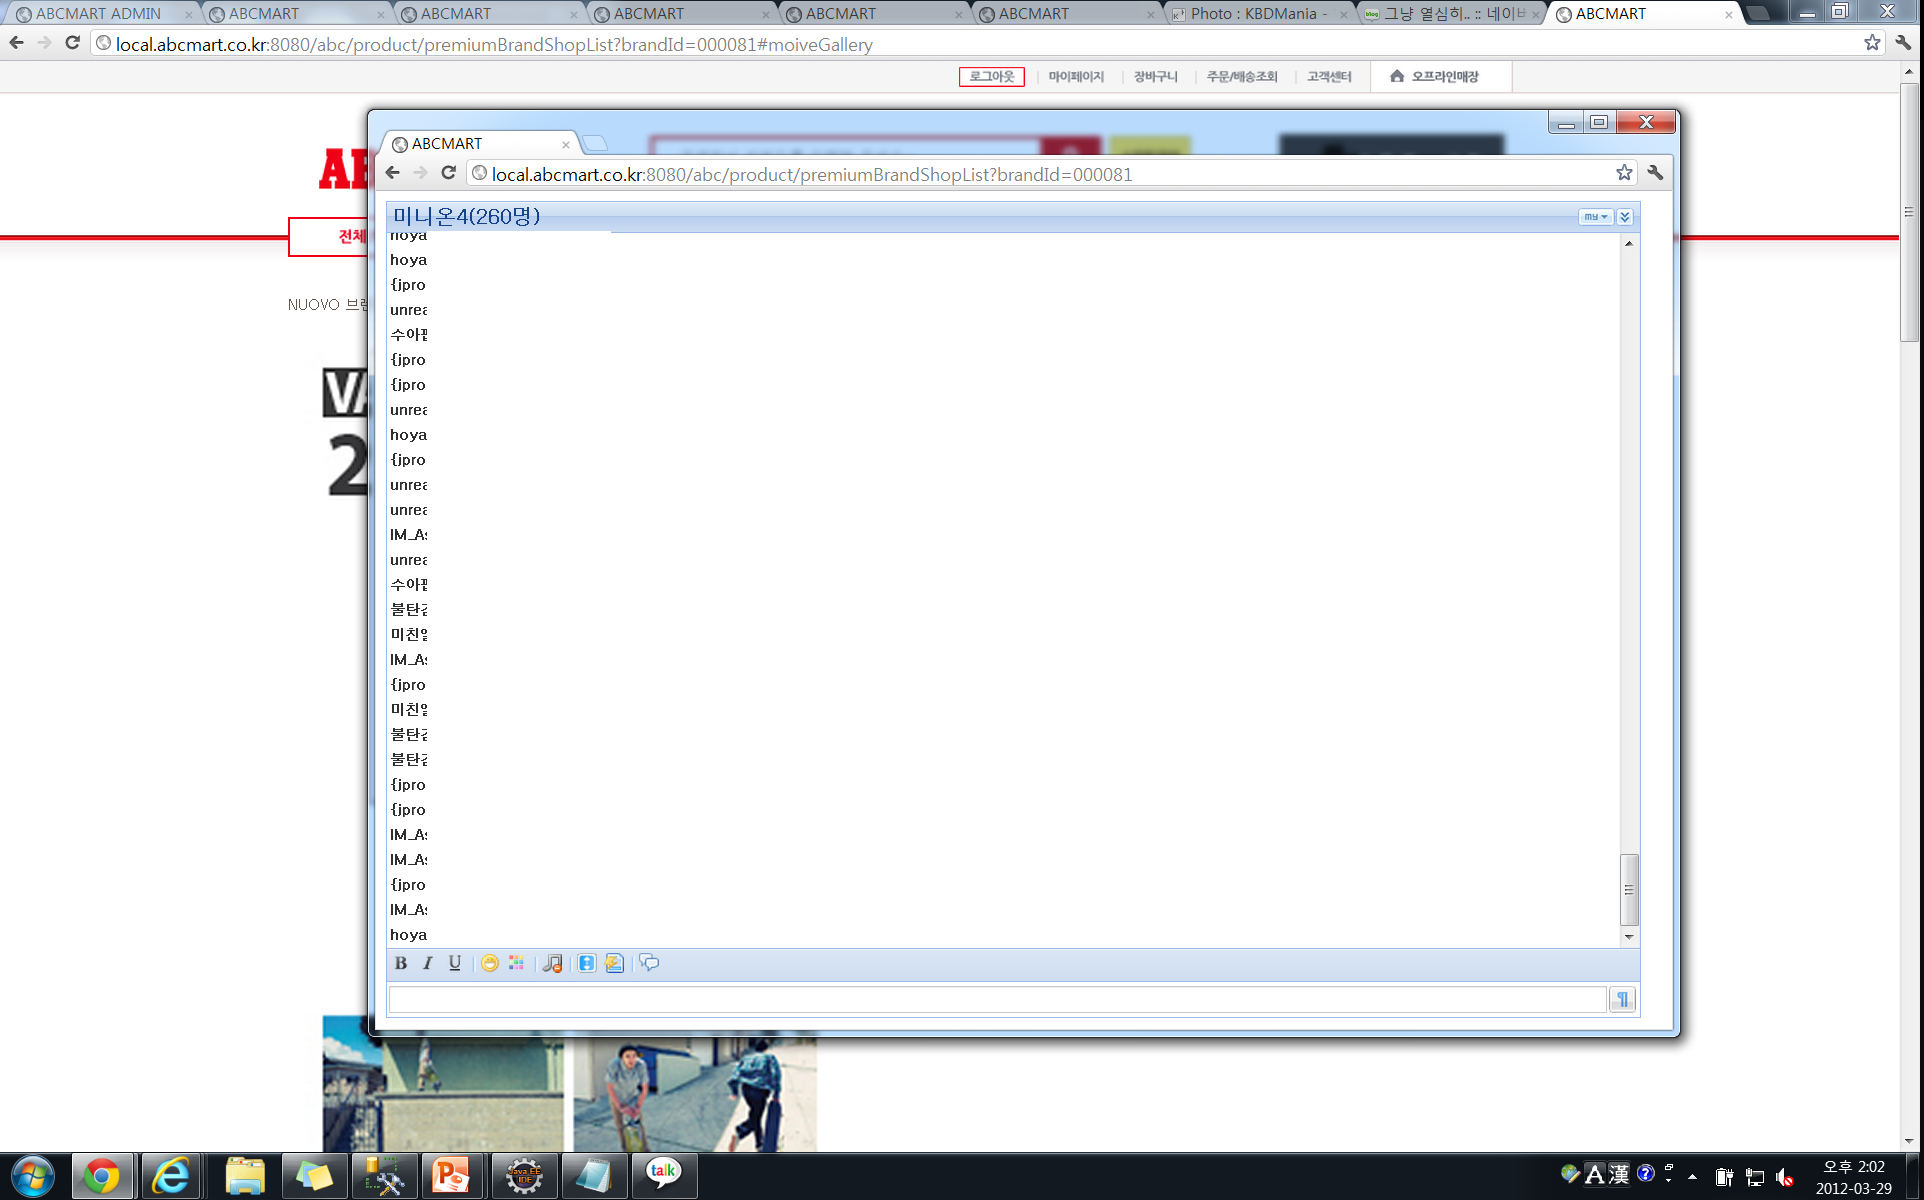Go back in main browser window

coord(16,43)
